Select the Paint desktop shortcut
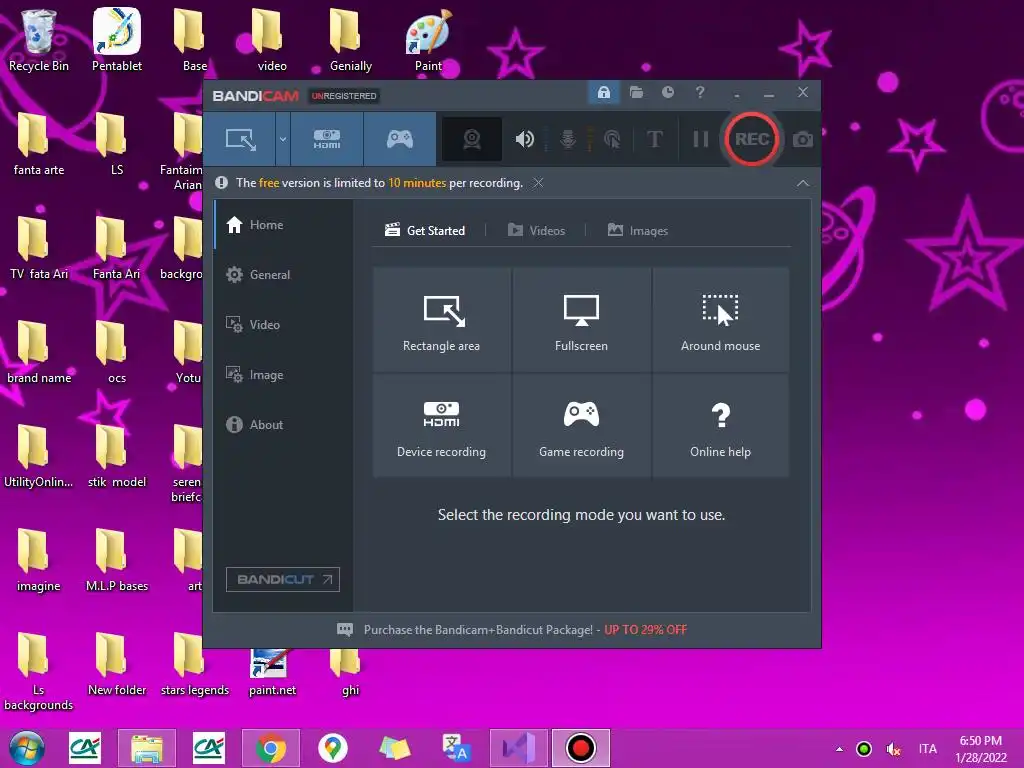Viewport: 1024px width, 768px height. 428,40
